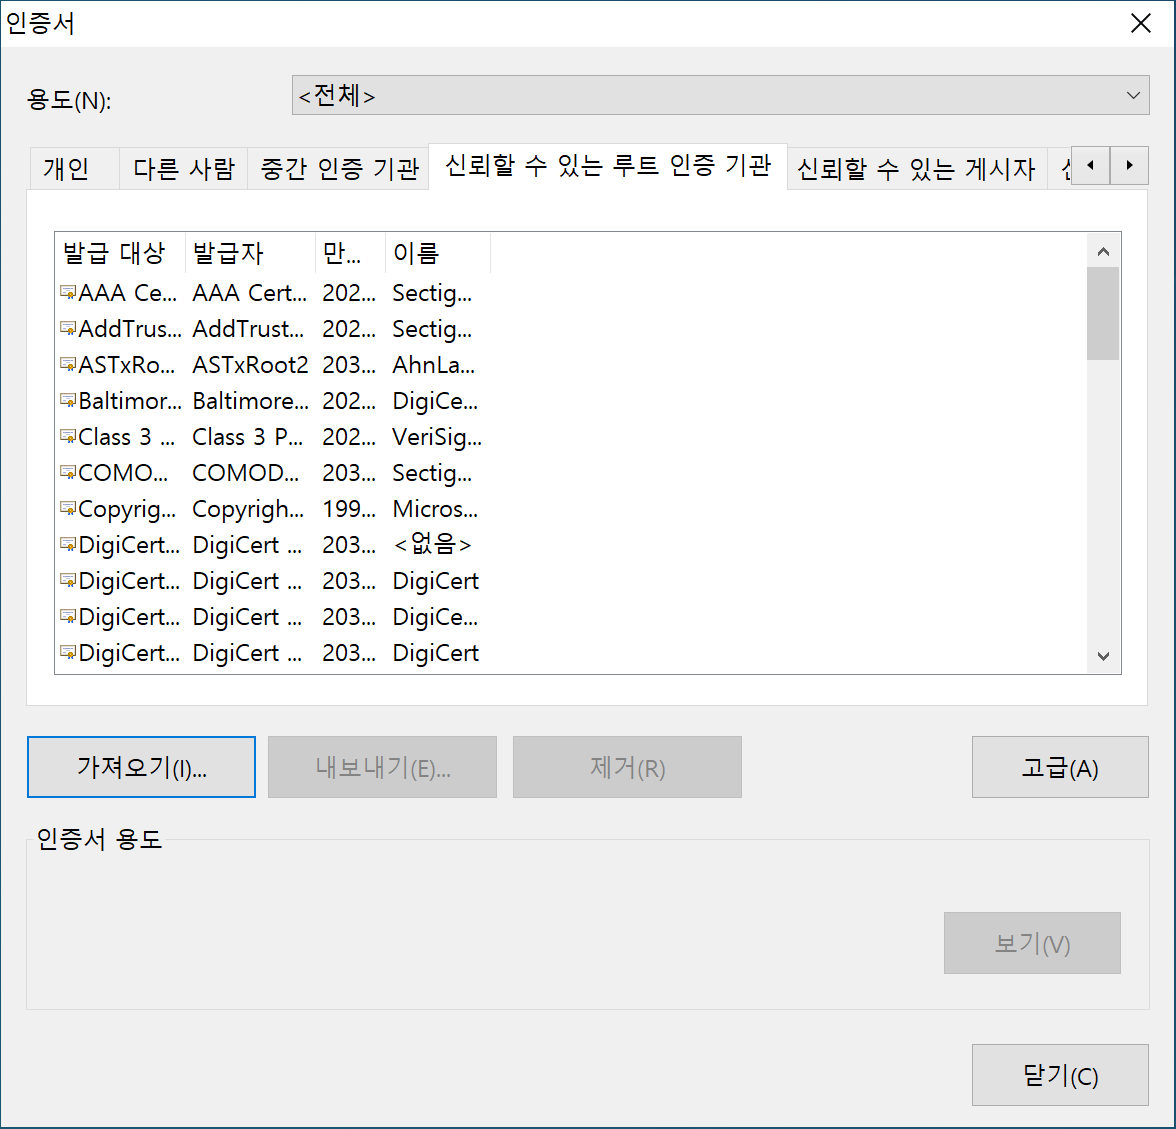The width and height of the screenshot is (1176, 1129).
Task: Click the DigiCert certificate icon with <없음> name
Action: point(68,545)
